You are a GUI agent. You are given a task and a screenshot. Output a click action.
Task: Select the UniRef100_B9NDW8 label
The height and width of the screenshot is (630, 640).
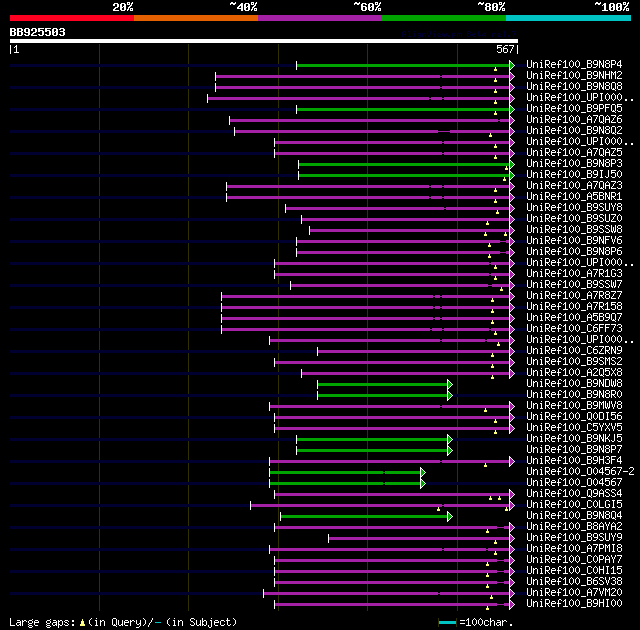click(x=574, y=384)
